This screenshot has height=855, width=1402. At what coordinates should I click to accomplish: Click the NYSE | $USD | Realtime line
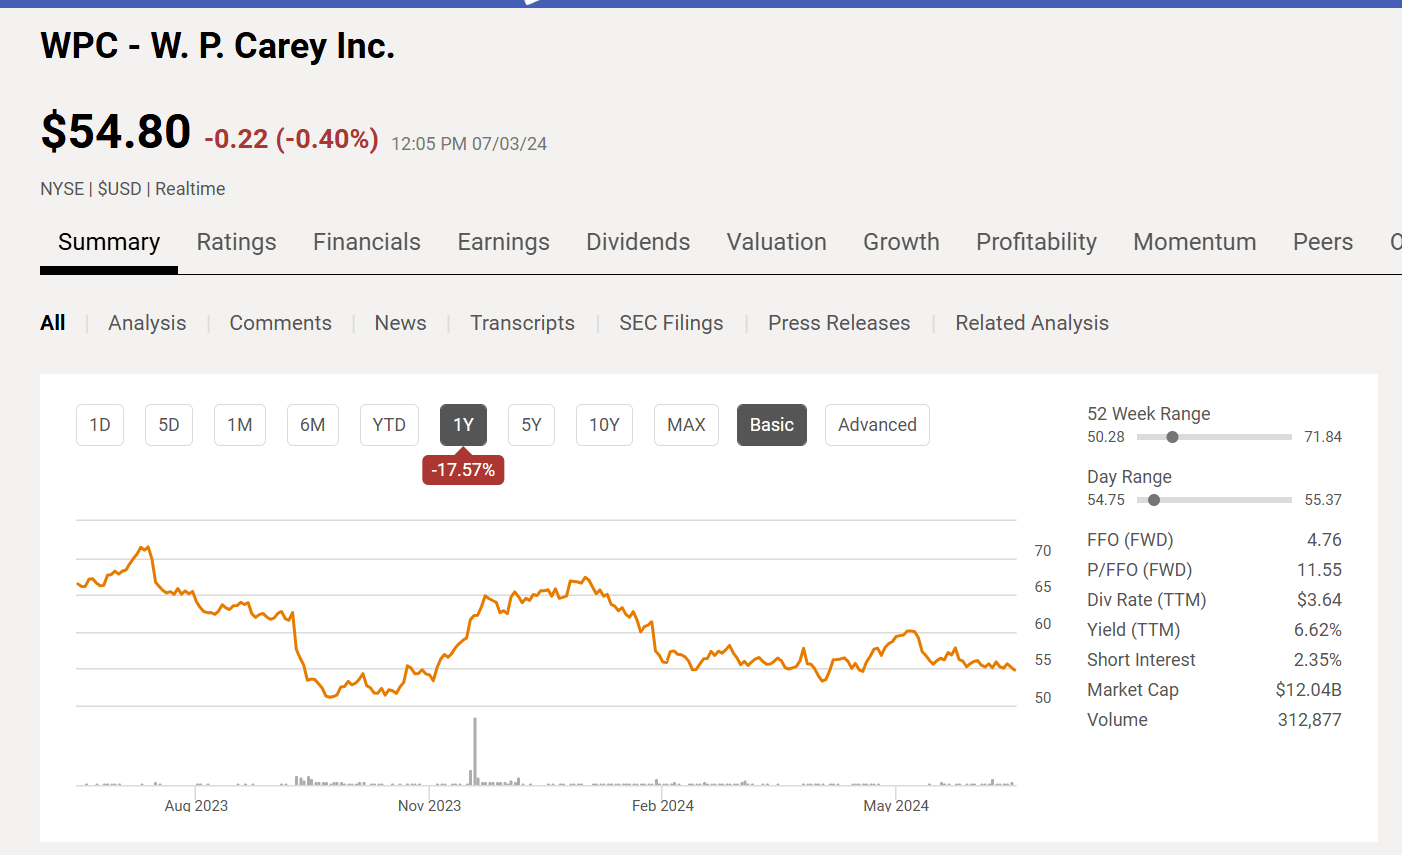133,189
